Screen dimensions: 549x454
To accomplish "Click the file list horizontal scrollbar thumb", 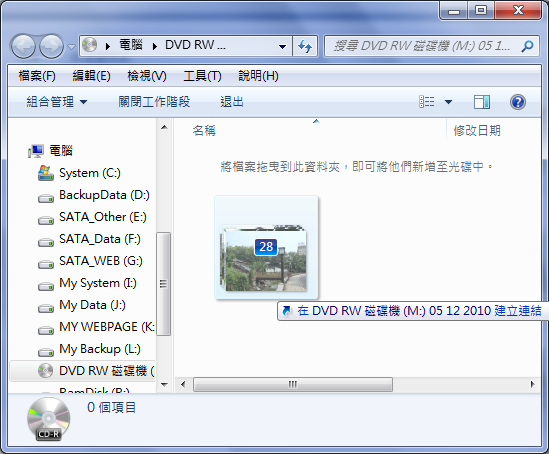I will (x=293, y=385).
